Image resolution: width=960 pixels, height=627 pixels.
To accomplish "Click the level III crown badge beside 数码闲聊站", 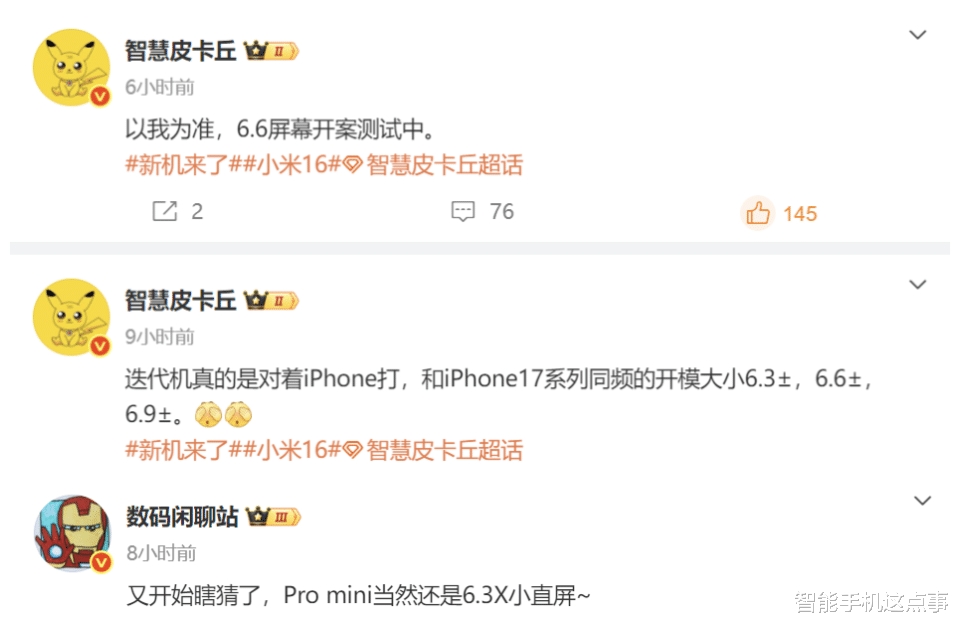I will (x=274, y=517).
